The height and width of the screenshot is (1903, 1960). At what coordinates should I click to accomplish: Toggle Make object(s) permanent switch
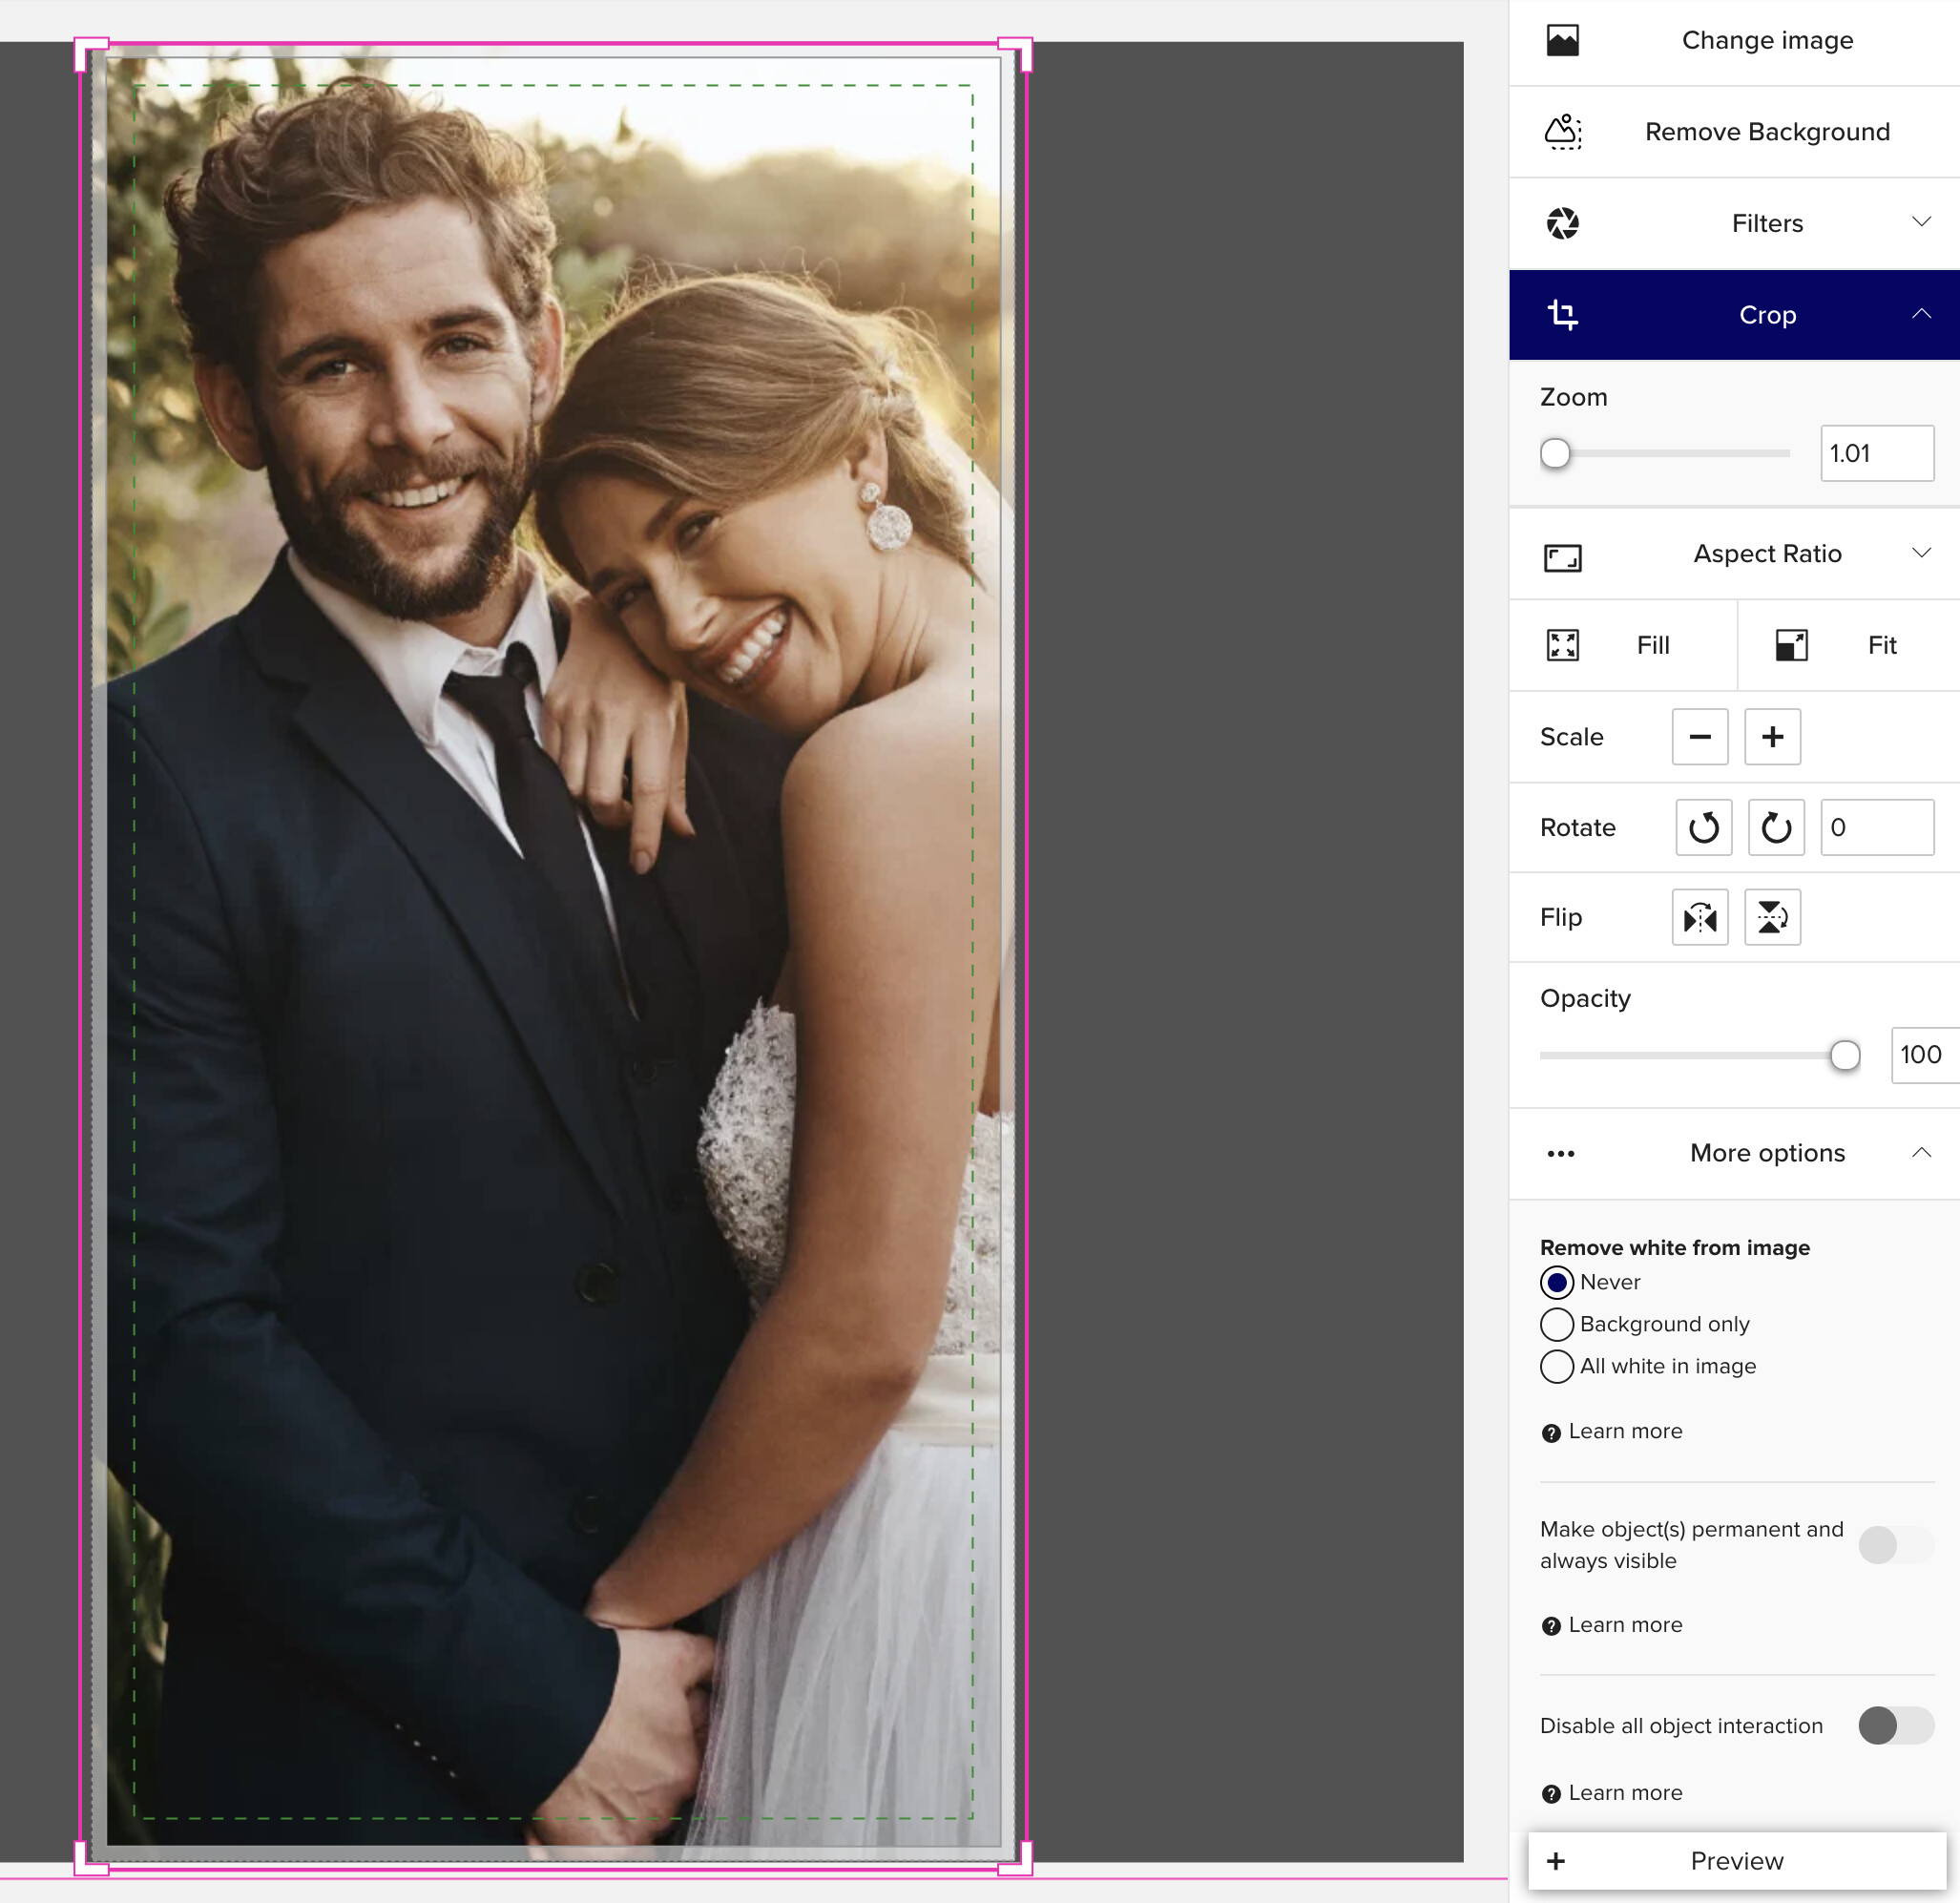click(1896, 1545)
